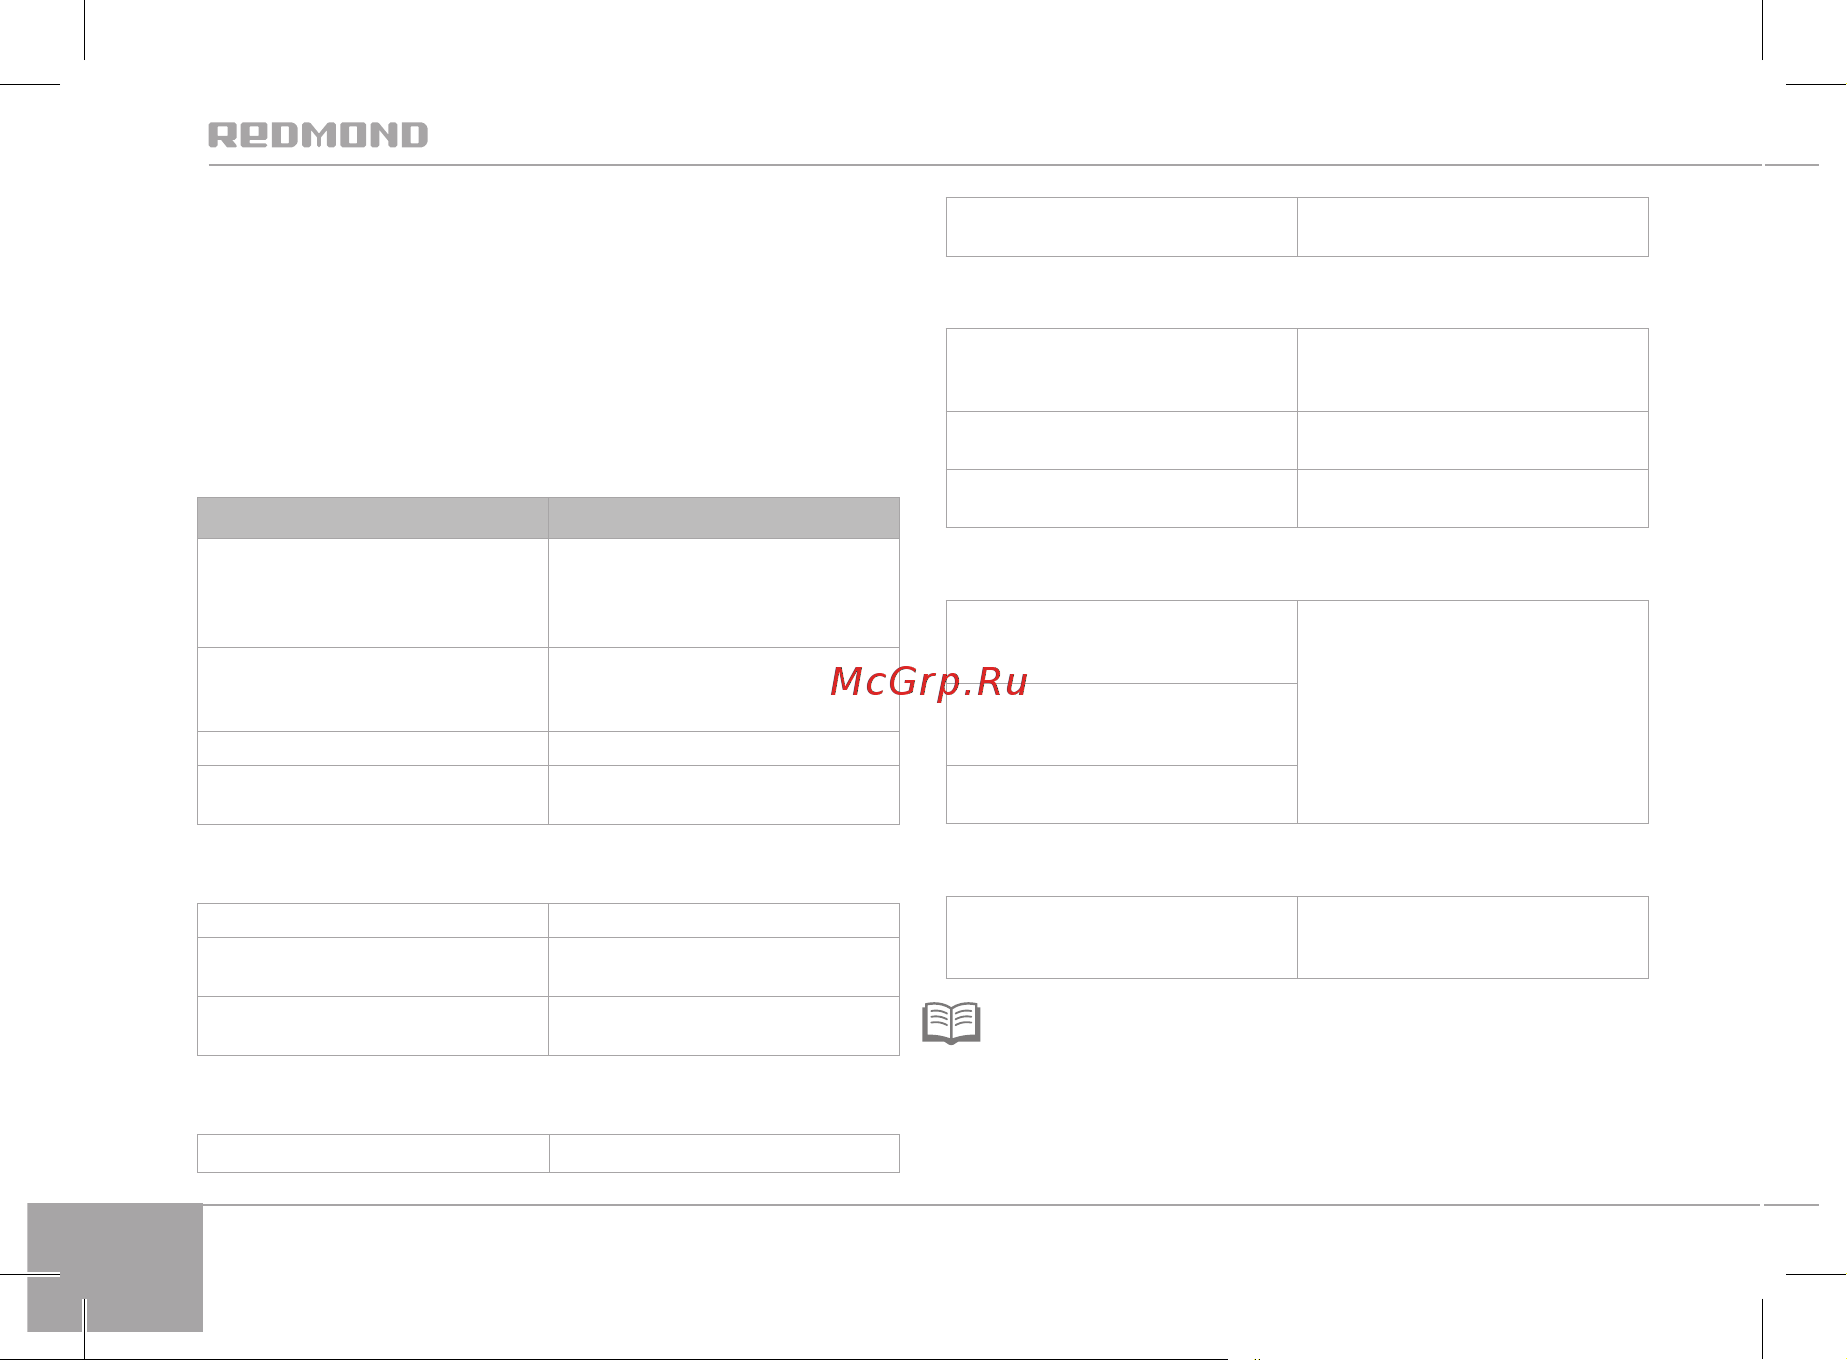Screen dimensions: 1847x1360
Task: Click the horizontal header line beneath the REDMOND logo
Action: coord(985,165)
